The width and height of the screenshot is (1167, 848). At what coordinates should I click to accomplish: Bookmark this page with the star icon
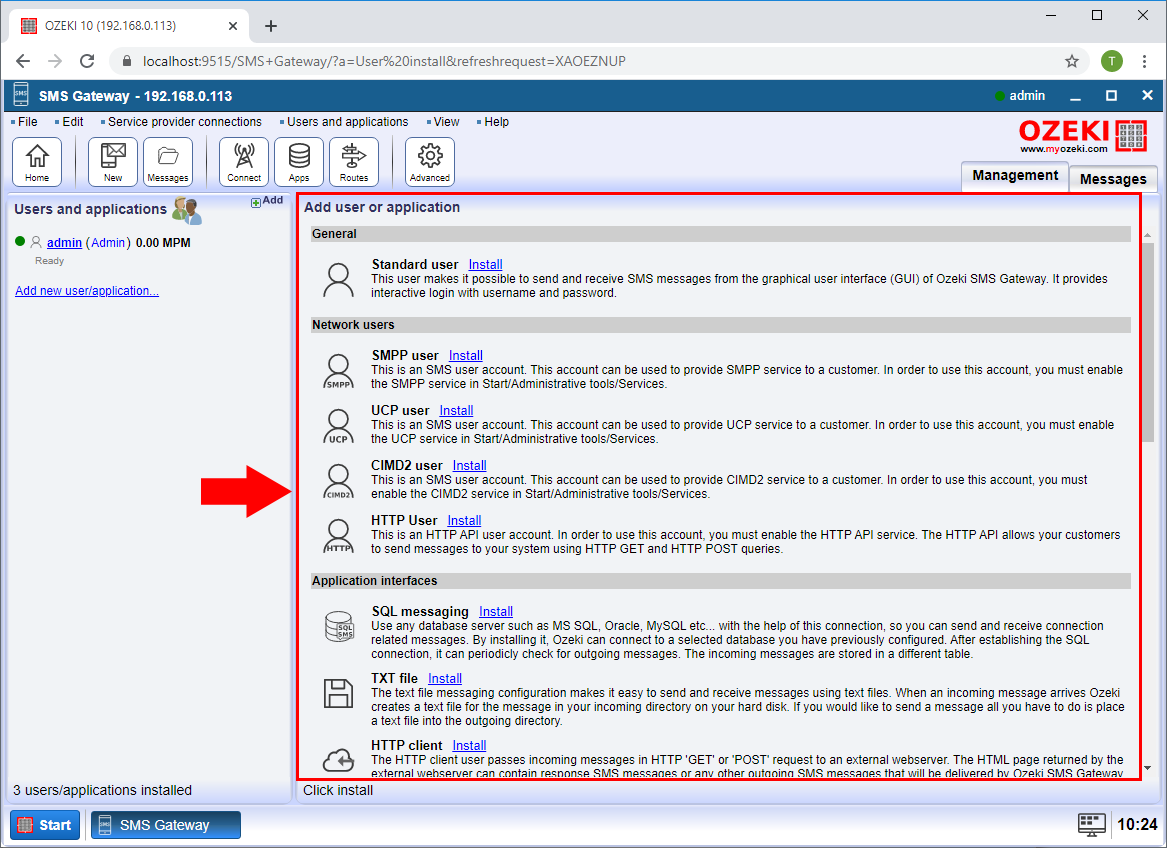click(x=1072, y=61)
